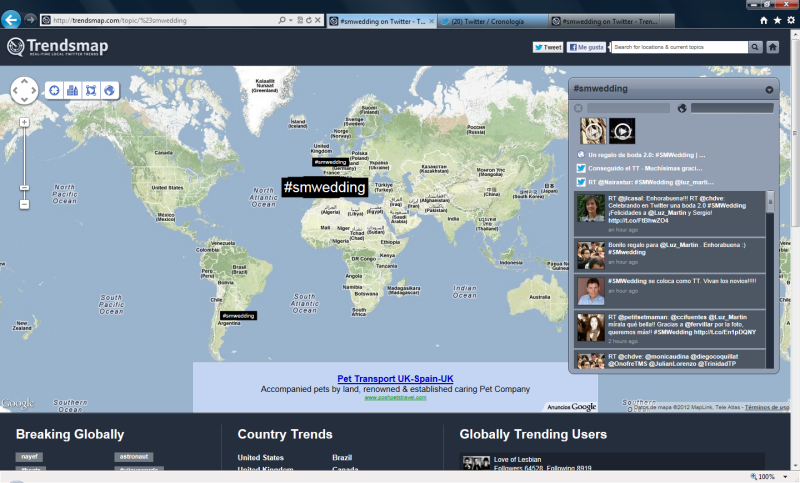Click the locate-me target icon on map toolbar
Viewport: 800px width, 483px height.
[x=54, y=91]
